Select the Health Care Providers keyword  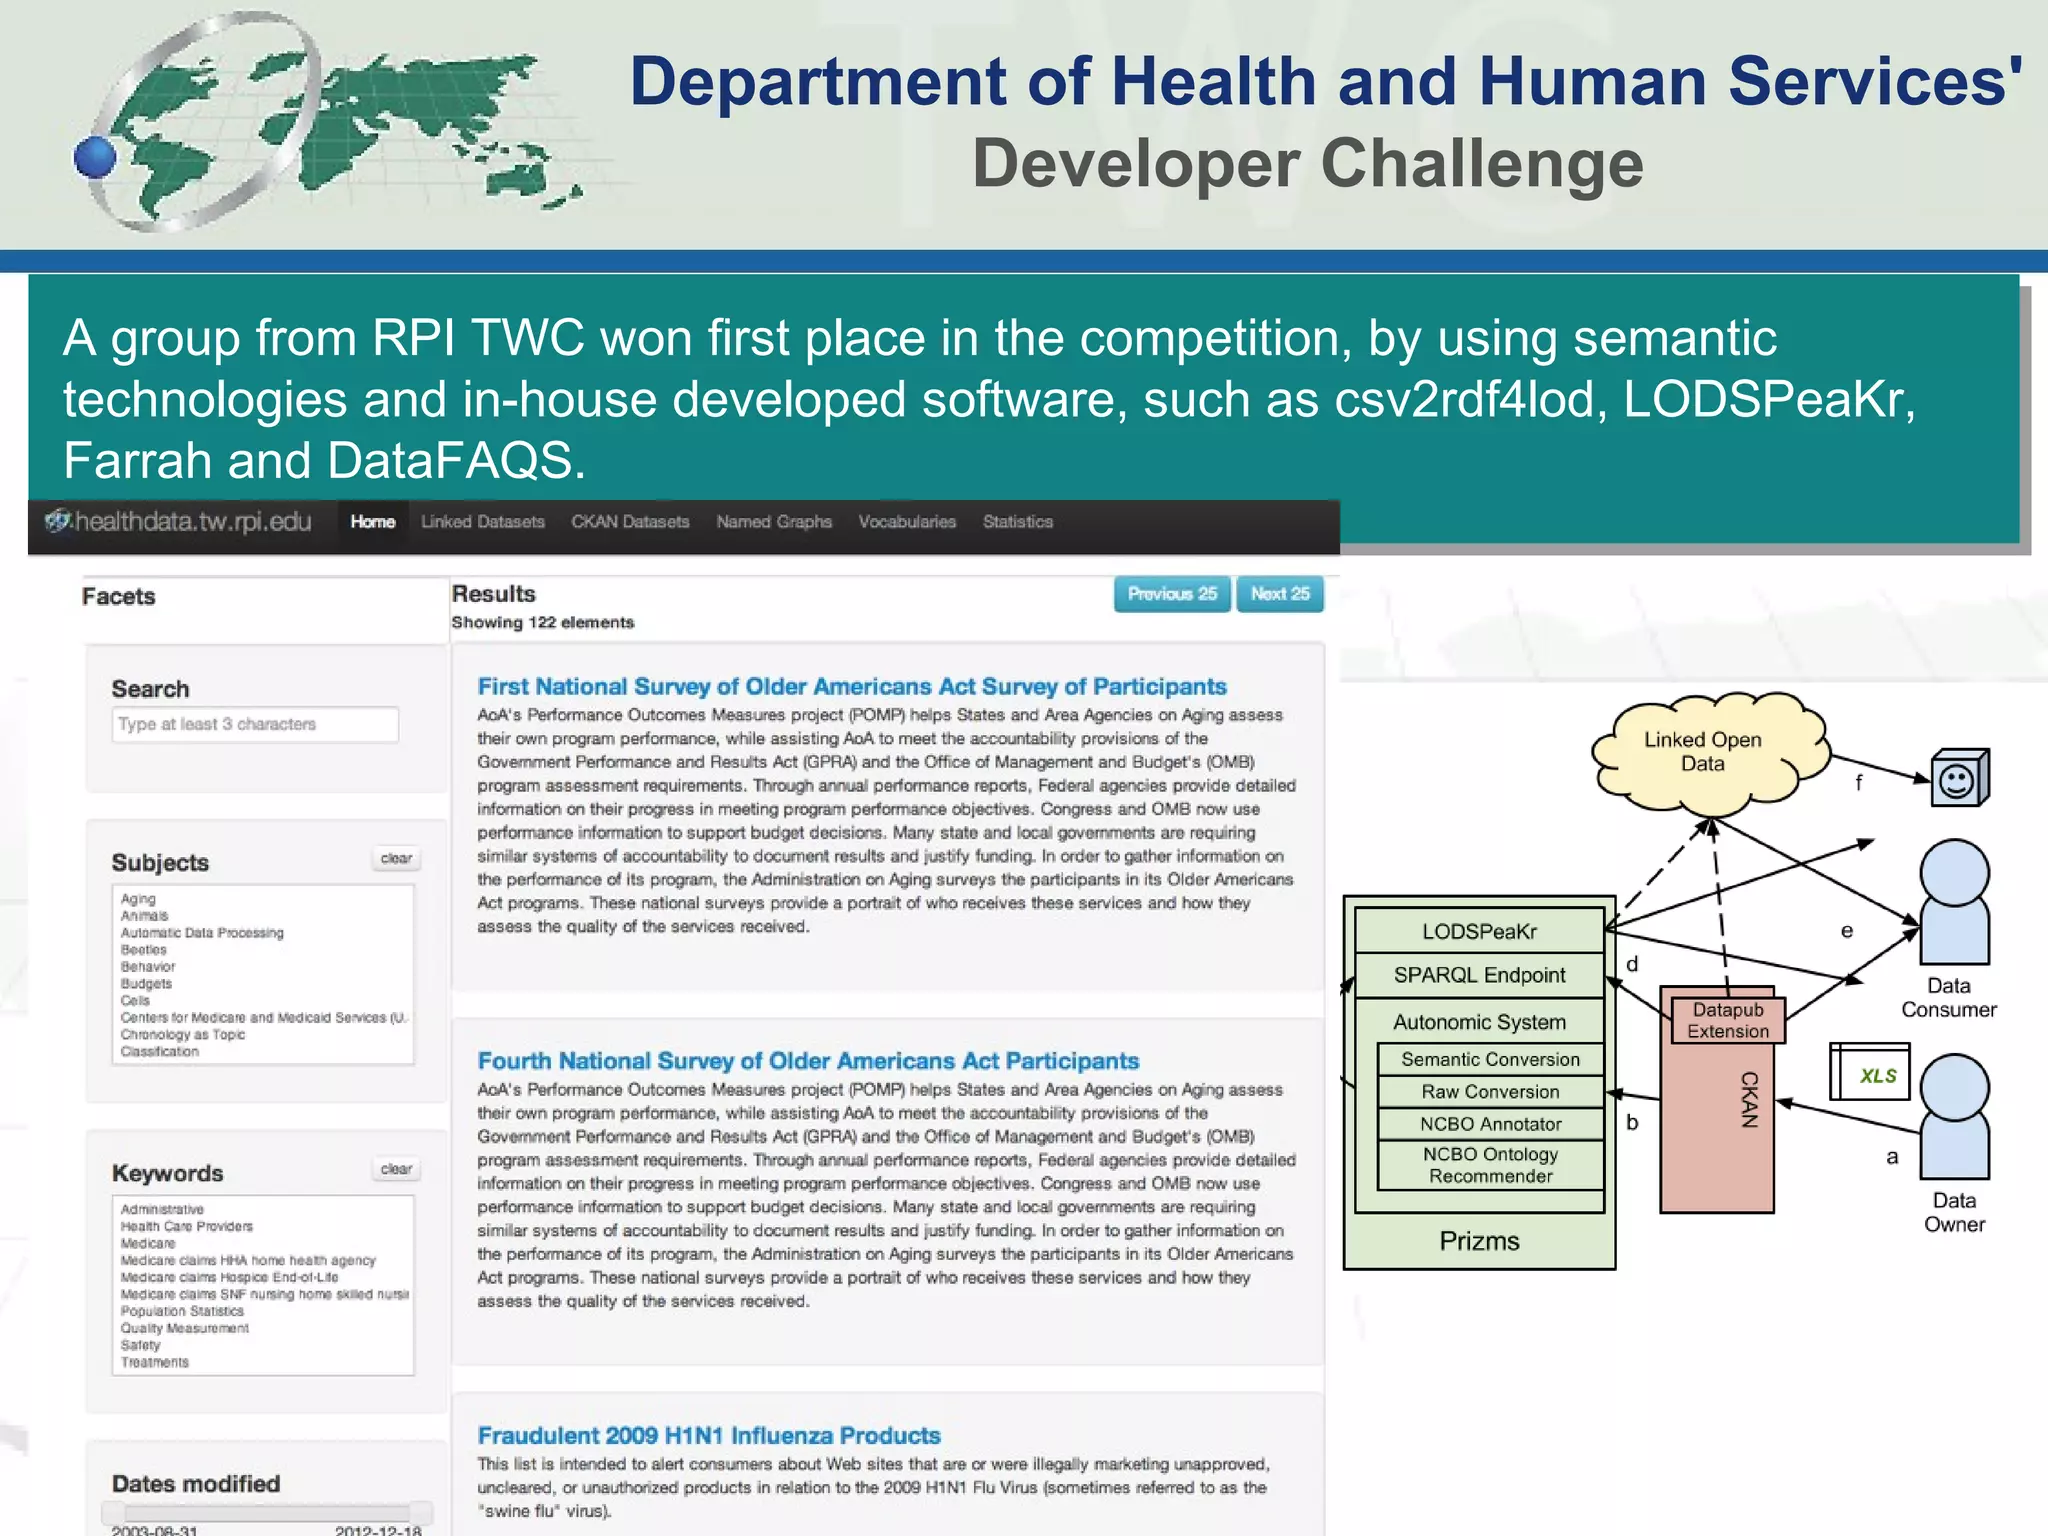pos(187,1227)
